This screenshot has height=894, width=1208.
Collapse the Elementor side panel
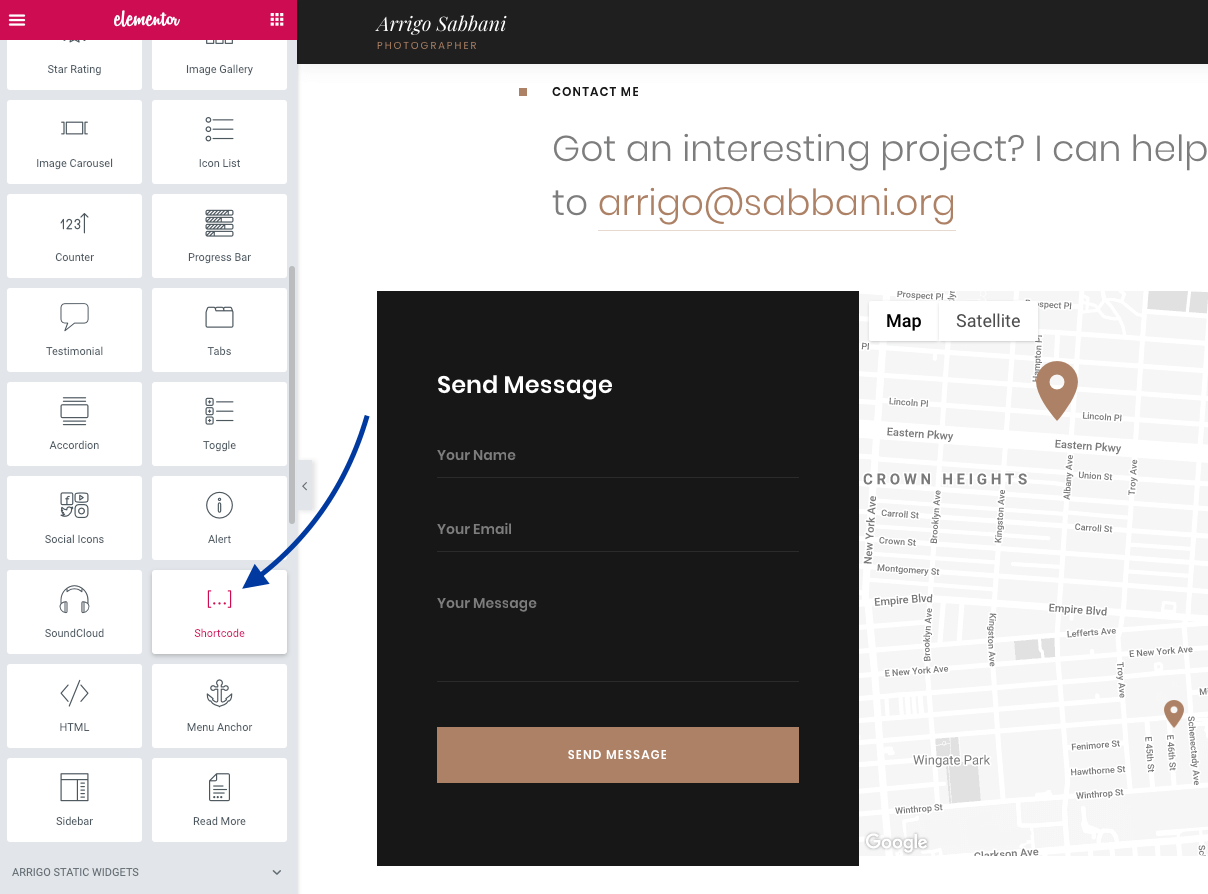[x=305, y=486]
